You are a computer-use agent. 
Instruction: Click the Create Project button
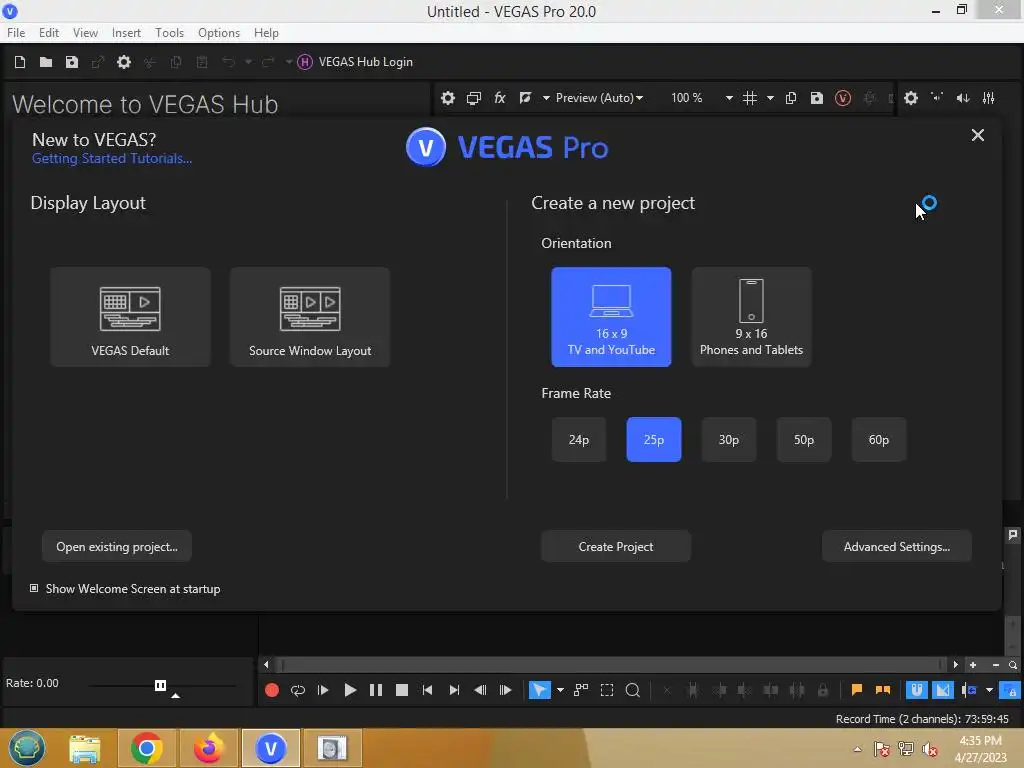click(x=616, y=547)
